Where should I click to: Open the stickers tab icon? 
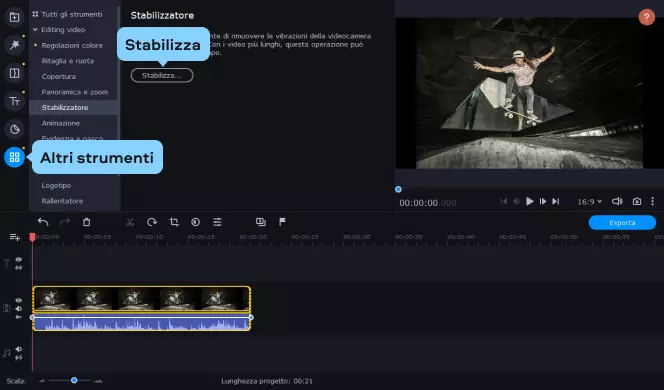[x=14, y=129]
